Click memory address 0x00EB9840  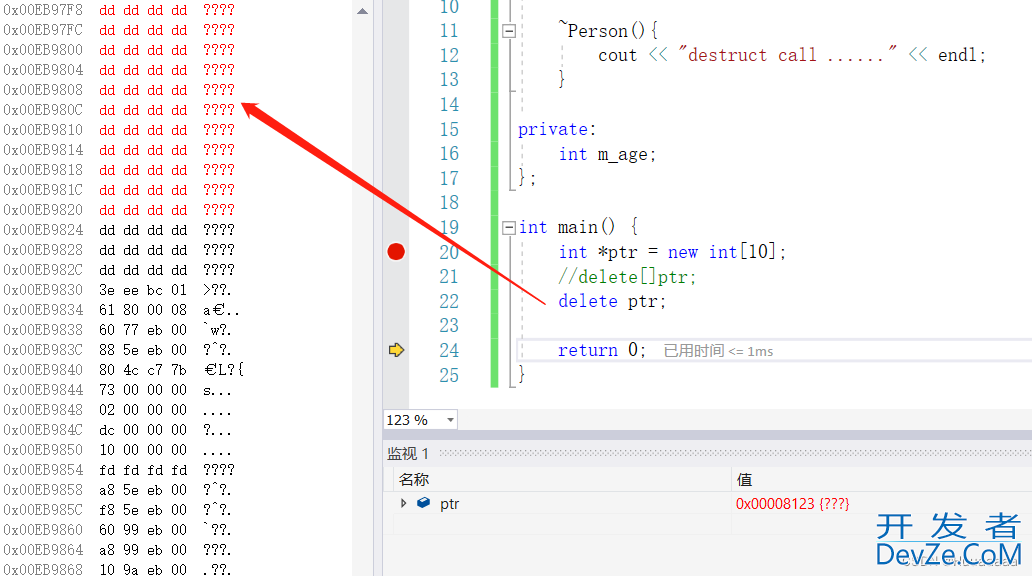[x=43, y=370]
